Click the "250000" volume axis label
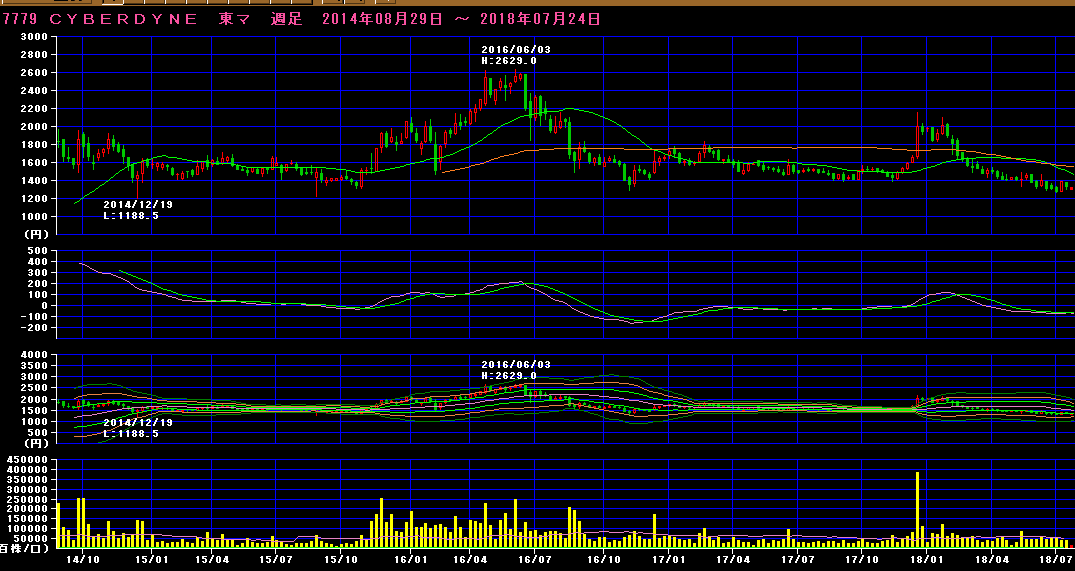Screen dimensions: 1075x571 tap(27, 499)
